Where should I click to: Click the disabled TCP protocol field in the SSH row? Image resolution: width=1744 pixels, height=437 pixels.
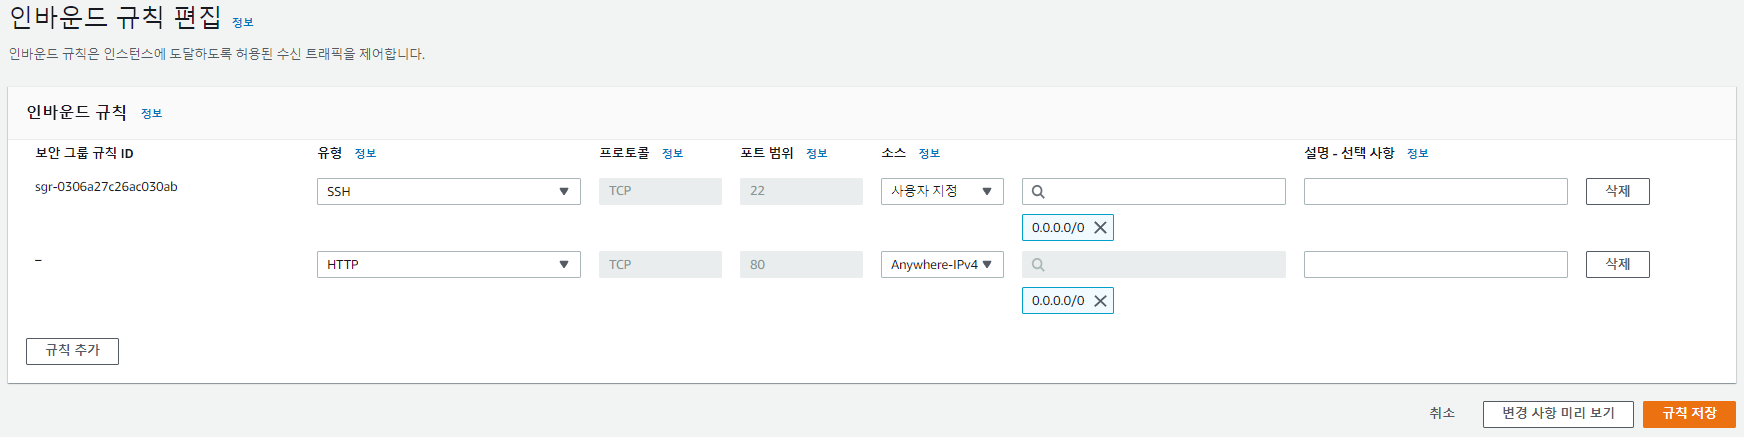click(660, 191)
